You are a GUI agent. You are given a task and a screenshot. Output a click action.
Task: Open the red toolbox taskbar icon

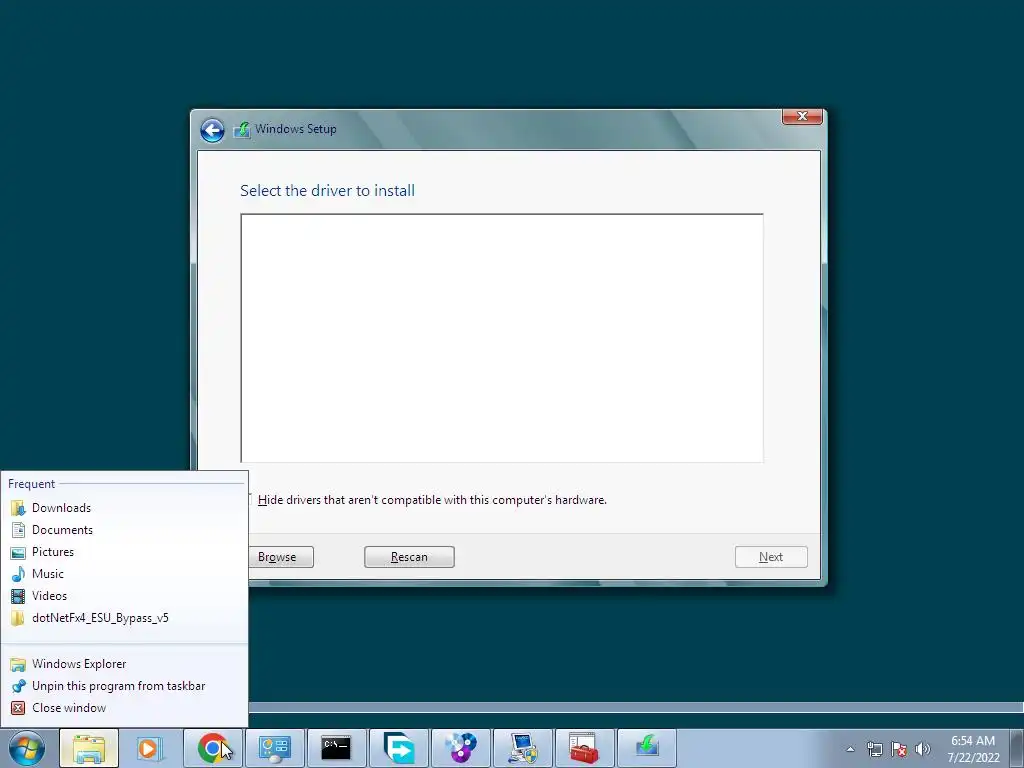[584, 748]
